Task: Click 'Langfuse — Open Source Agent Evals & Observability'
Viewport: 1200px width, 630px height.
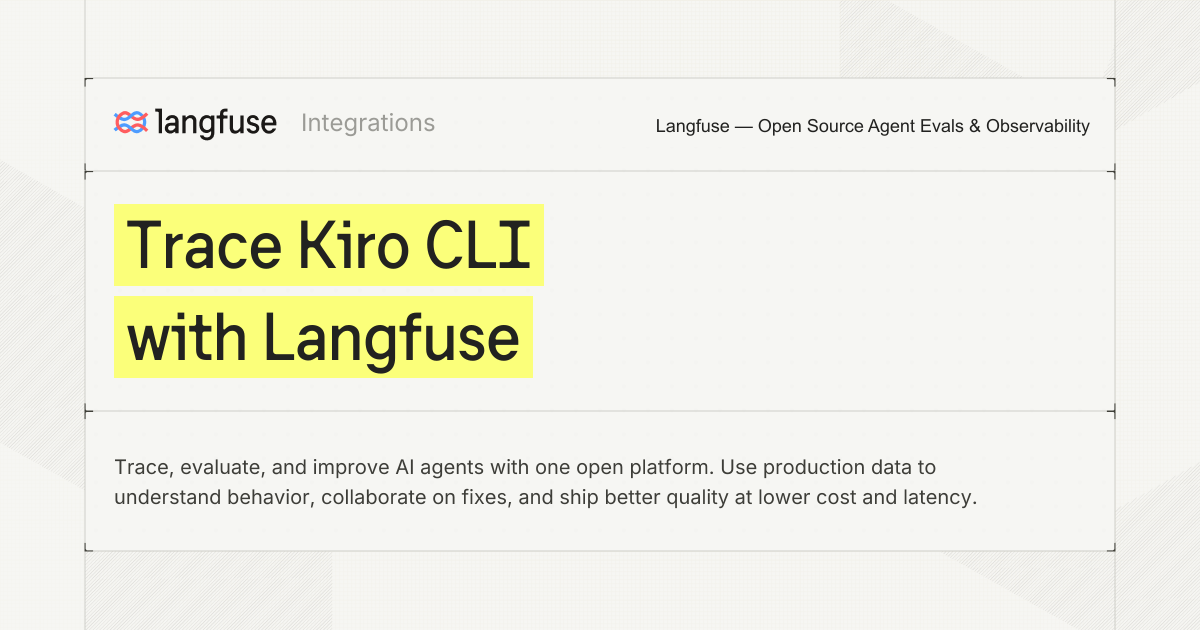Action: click(873, 126)
